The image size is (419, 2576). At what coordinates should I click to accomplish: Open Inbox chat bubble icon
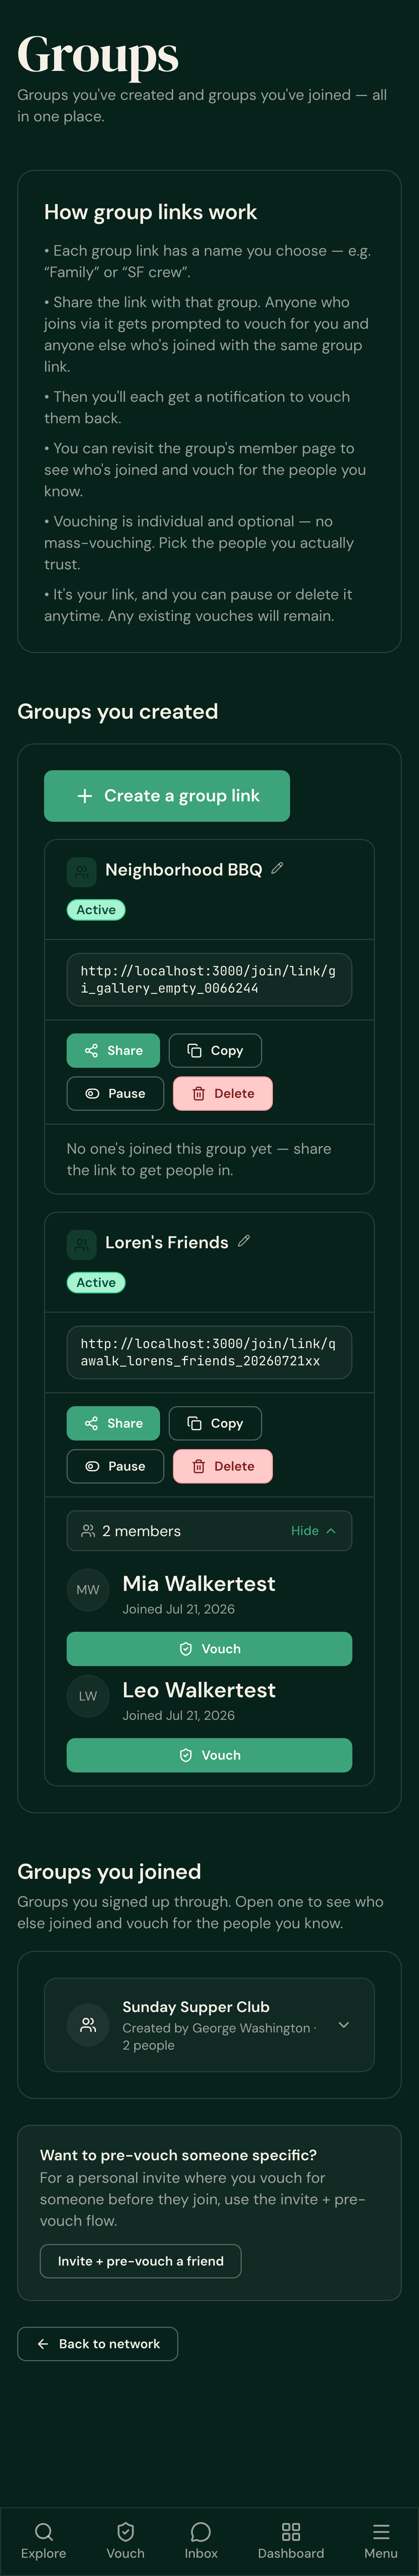point(201,2539)
